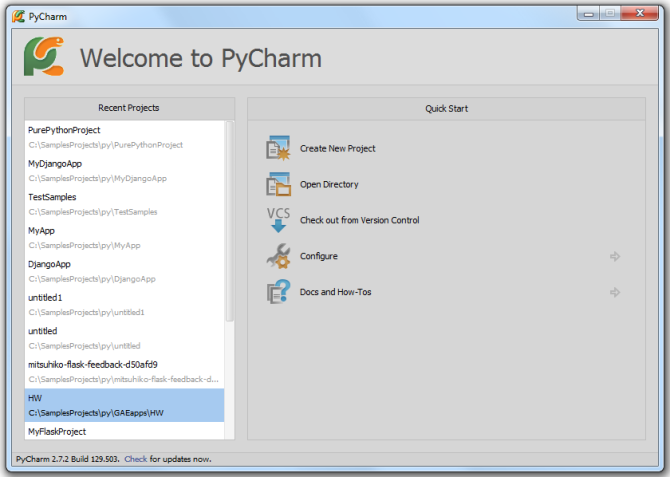The height and width of the screenshot is (477, 670).
Task: Click the Recent Projects panel header
Action: tap(129, 108)
